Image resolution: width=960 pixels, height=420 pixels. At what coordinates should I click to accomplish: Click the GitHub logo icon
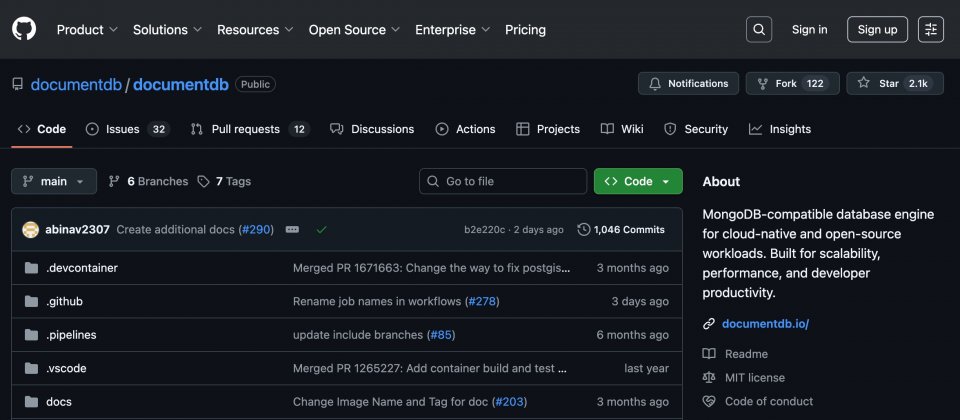point(24,29)
